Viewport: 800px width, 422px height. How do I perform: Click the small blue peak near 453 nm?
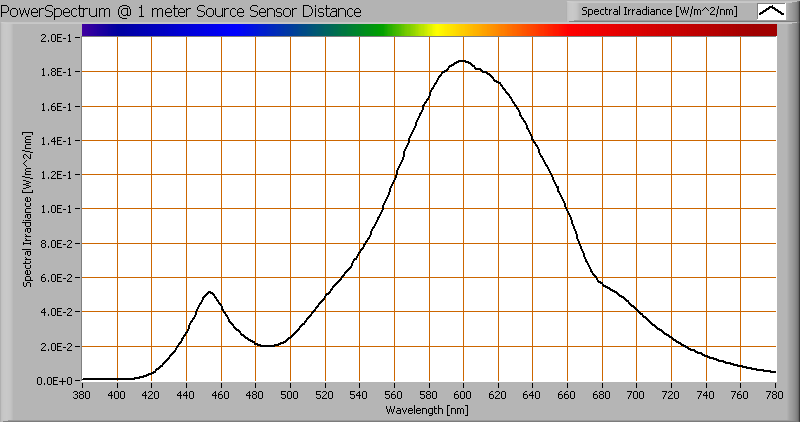pos(209,292)
